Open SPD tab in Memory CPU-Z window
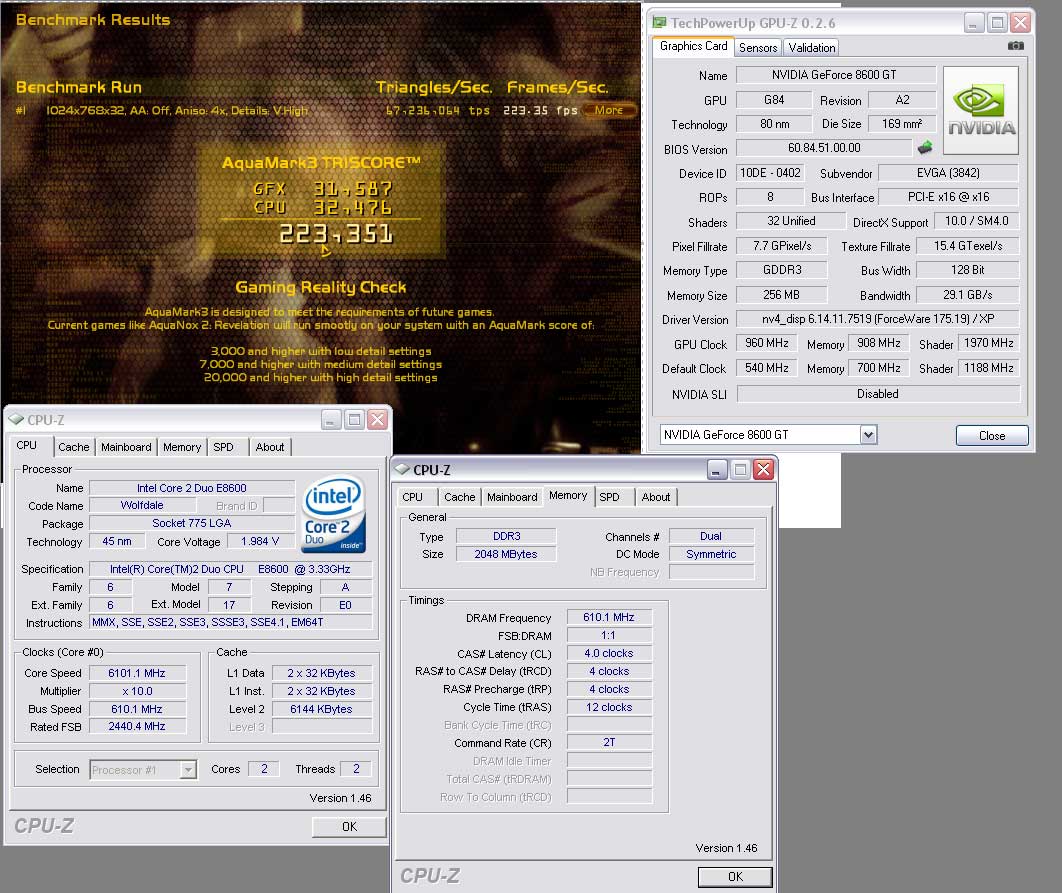This screenshot has width=1062, height=893. tap(610, 497)
